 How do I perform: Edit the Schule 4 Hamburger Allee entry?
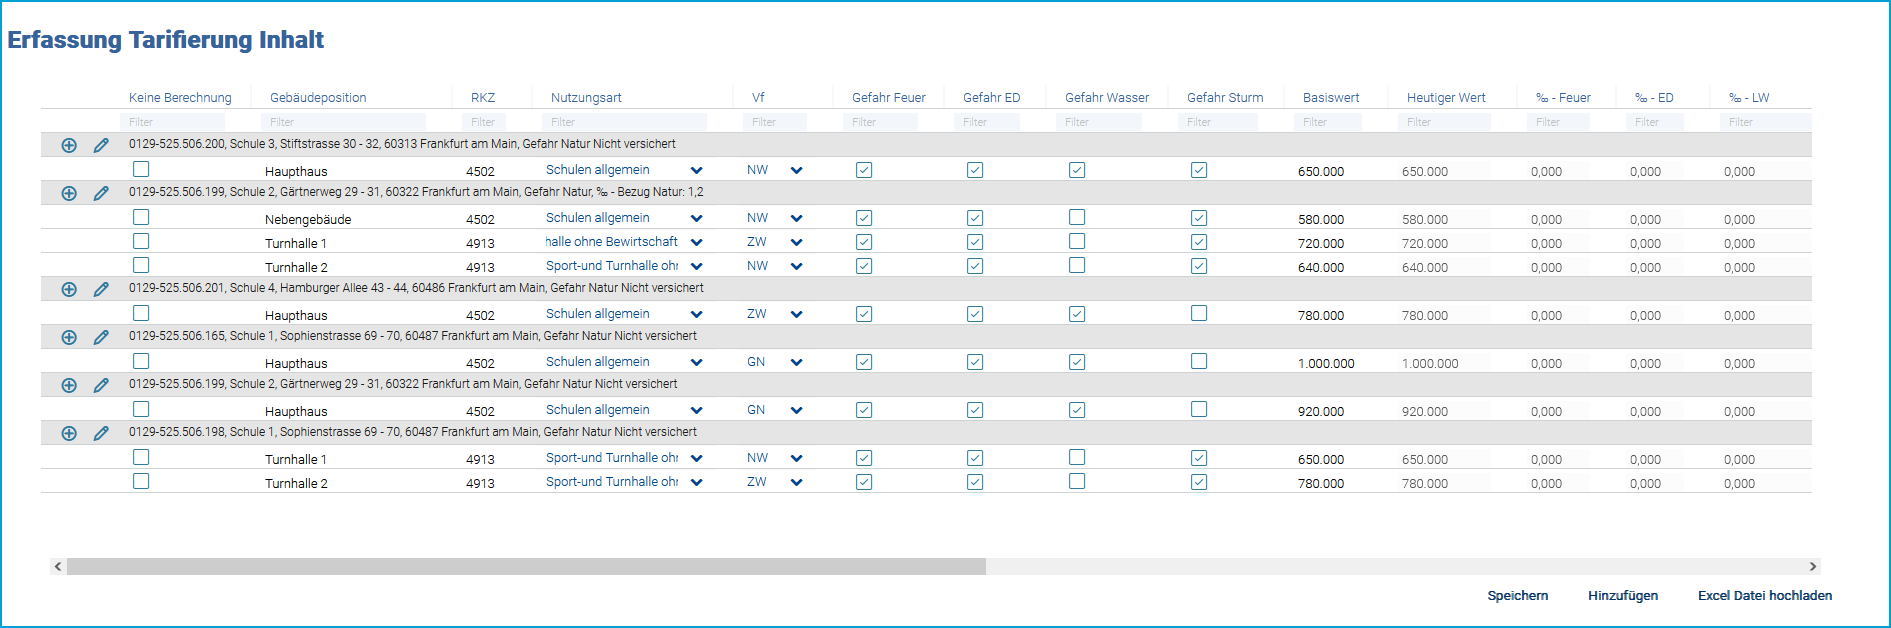point(101,289)
